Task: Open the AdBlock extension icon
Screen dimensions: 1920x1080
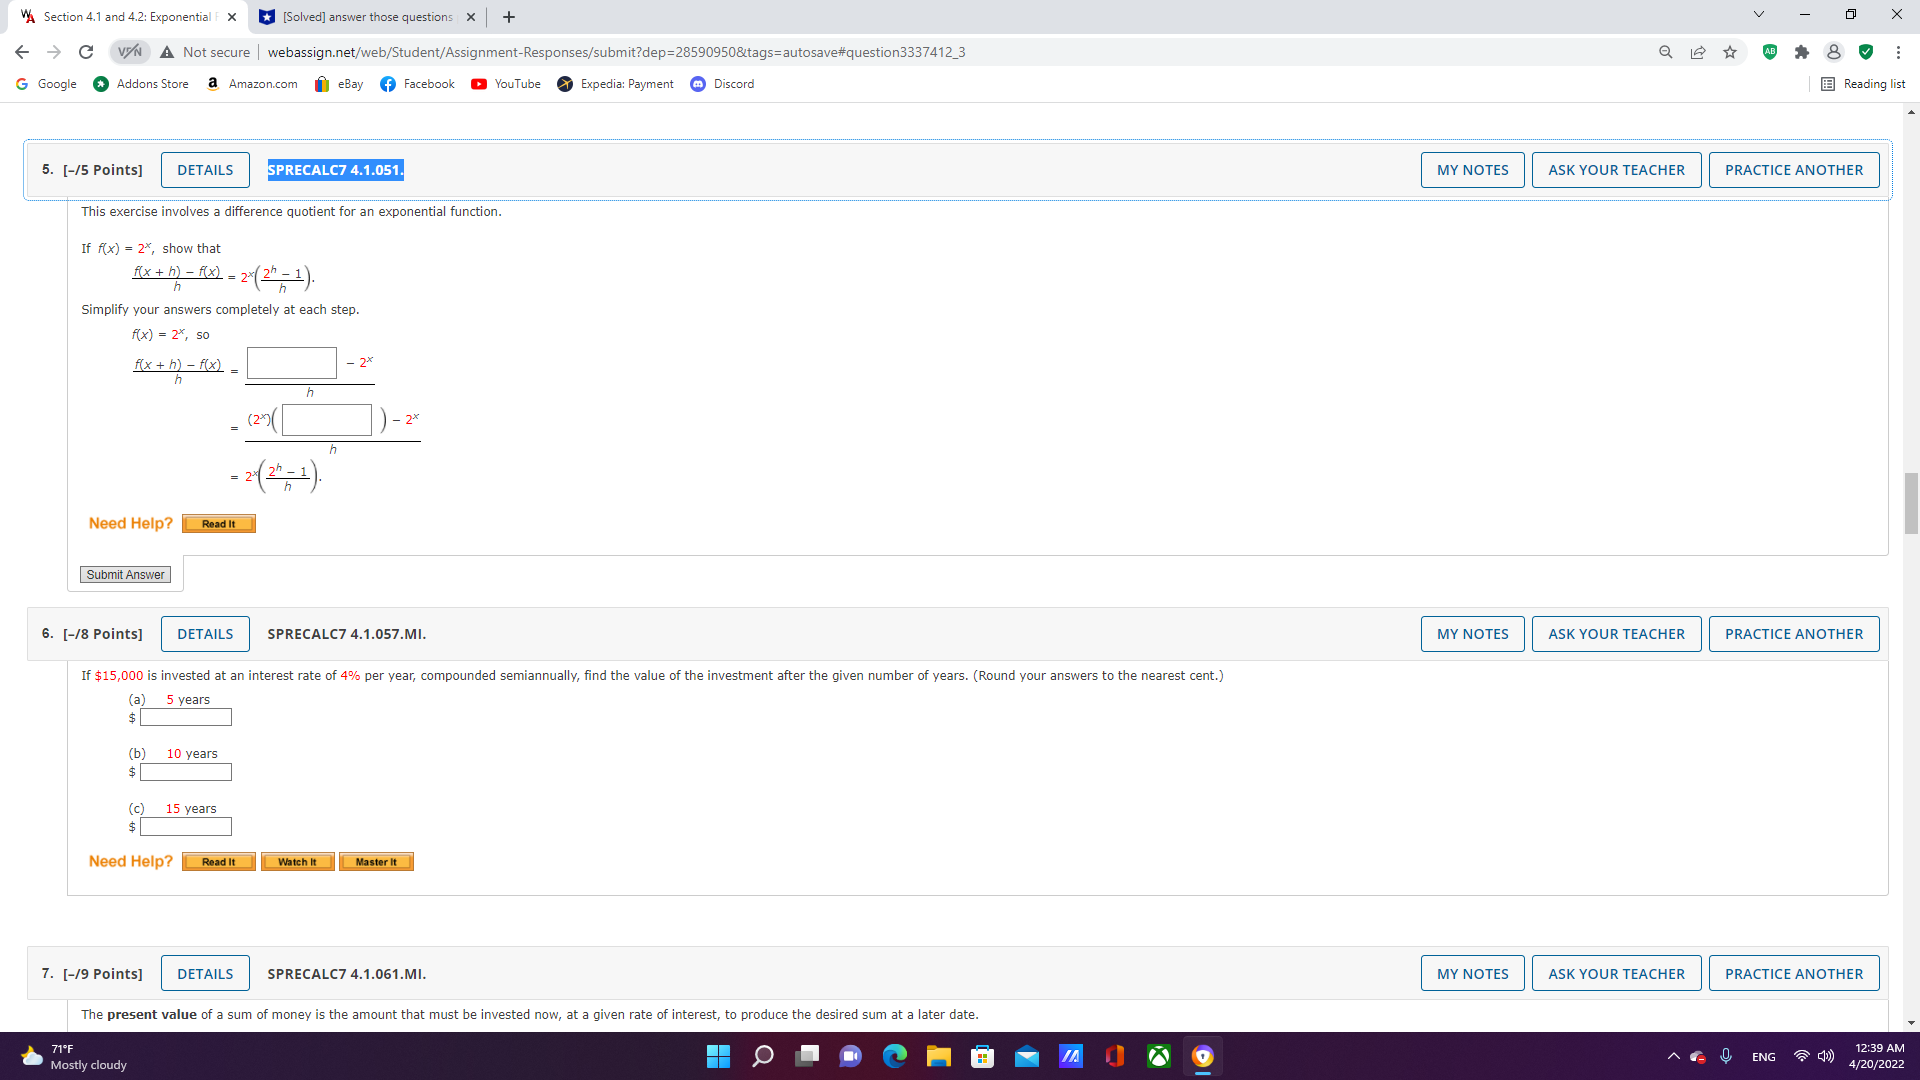Action: tap(1770, 52)
